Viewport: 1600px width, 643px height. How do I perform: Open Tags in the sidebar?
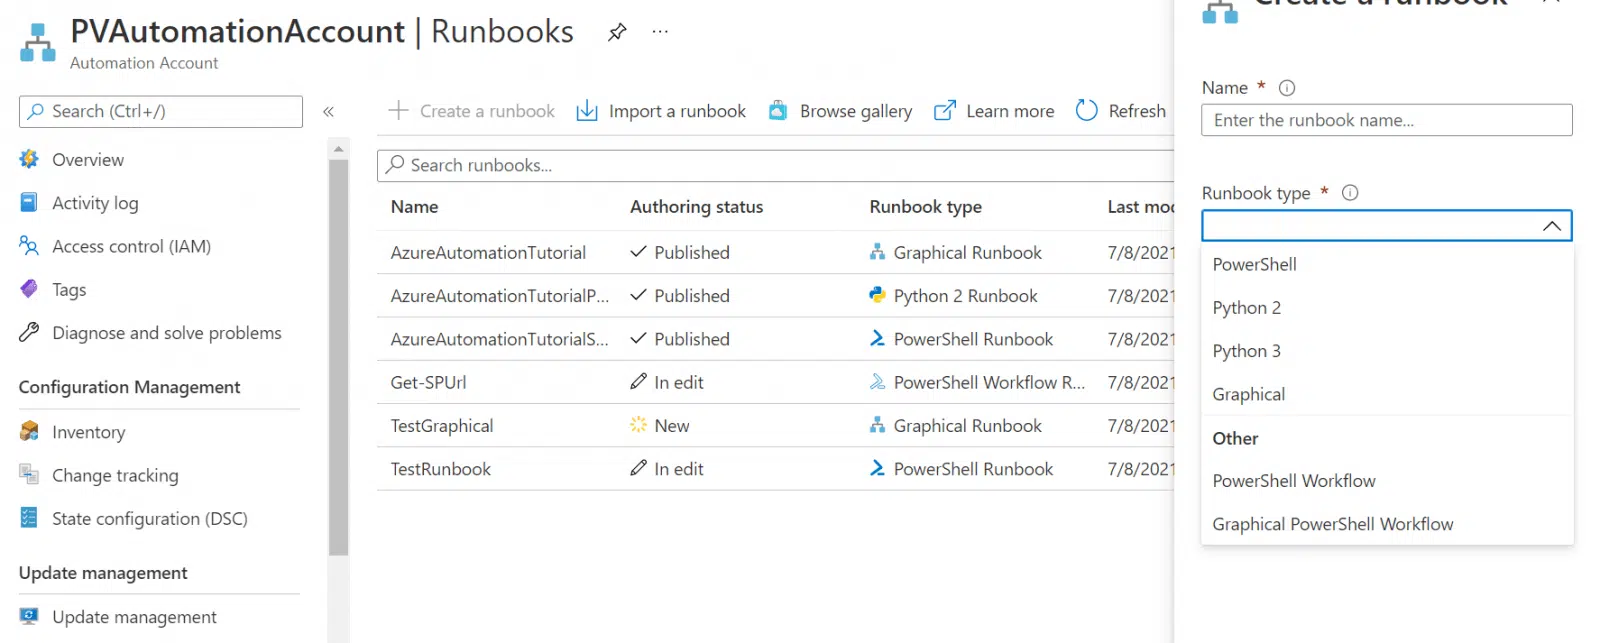coord(69,289)
